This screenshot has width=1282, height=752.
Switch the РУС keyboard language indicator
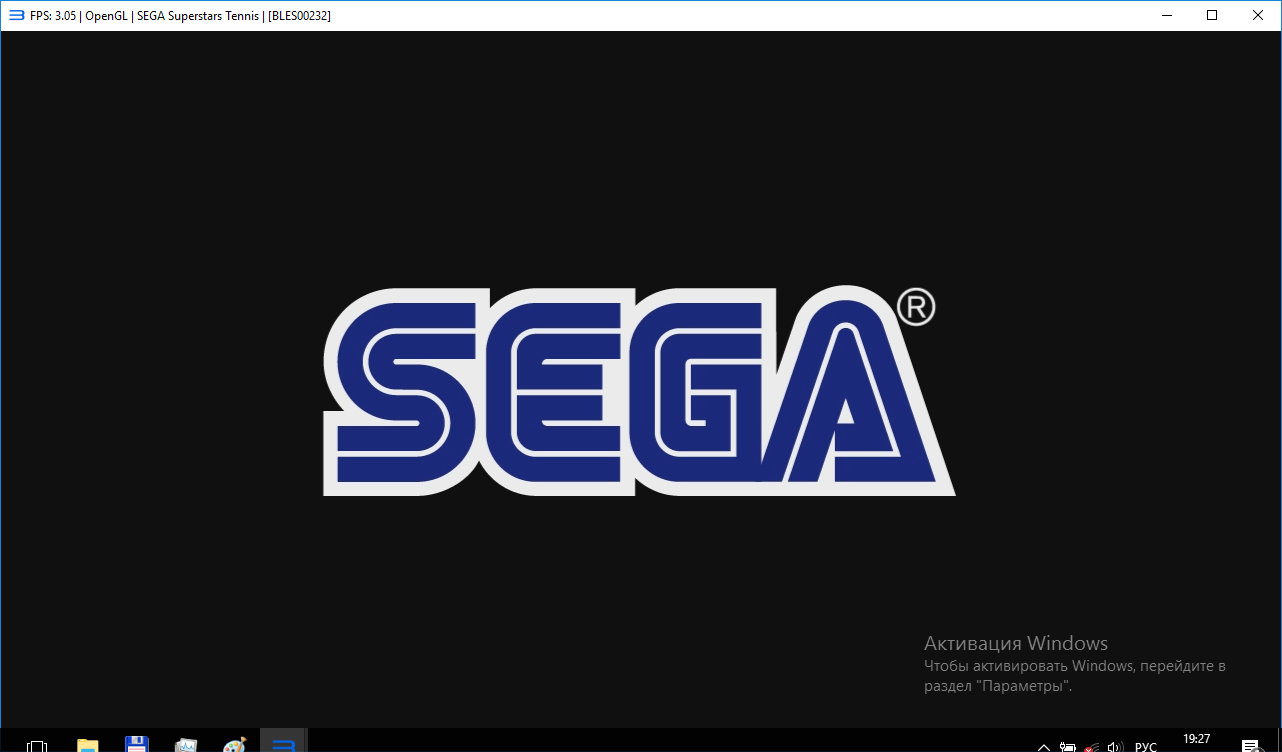(1146, 747)
